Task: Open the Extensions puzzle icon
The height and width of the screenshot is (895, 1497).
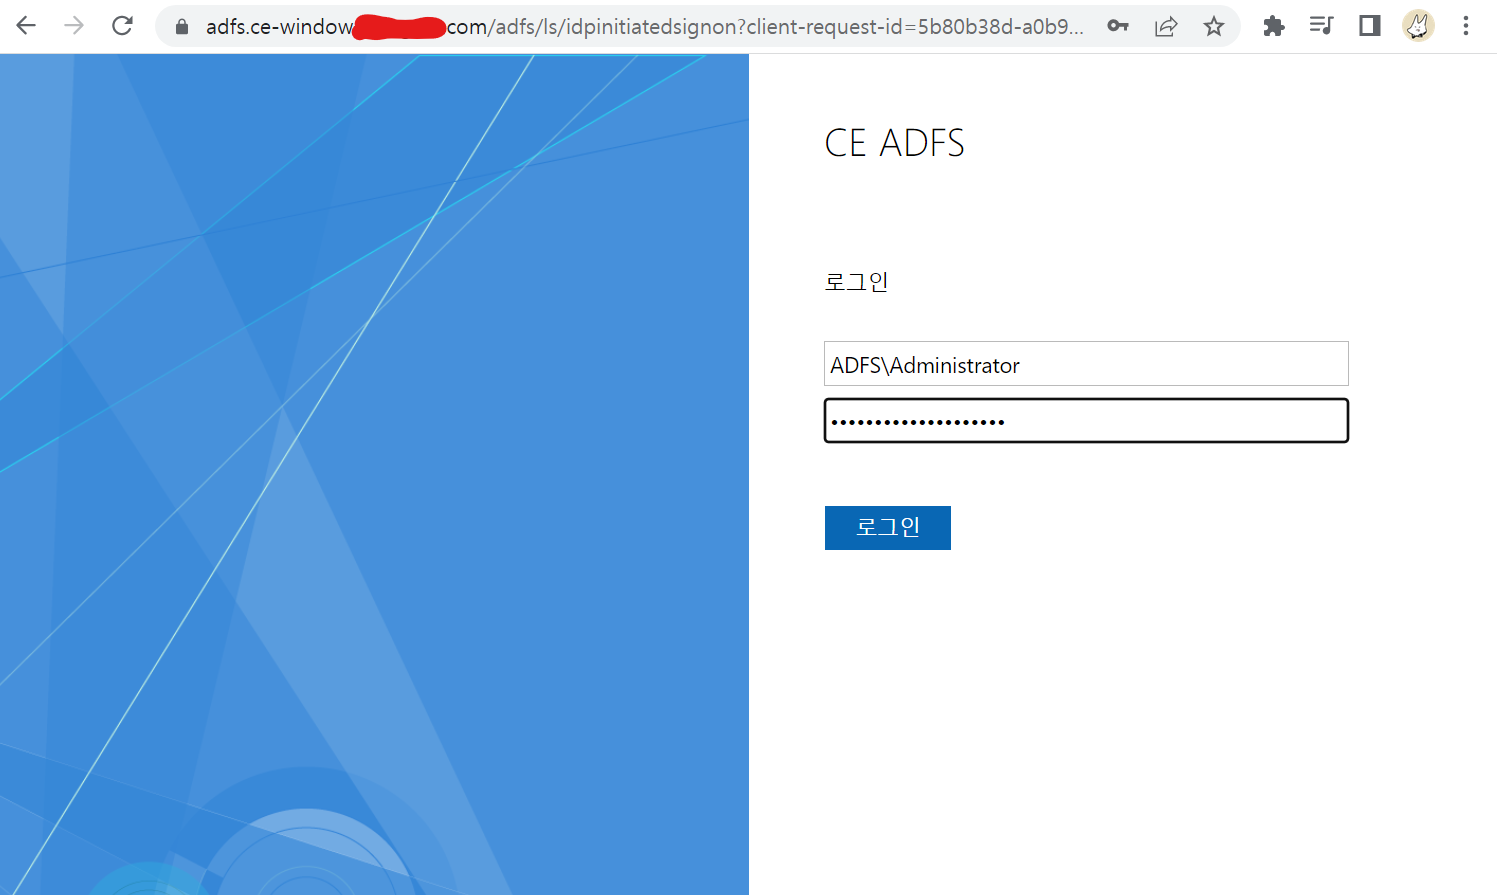Action: click(x=1273, y=26)
